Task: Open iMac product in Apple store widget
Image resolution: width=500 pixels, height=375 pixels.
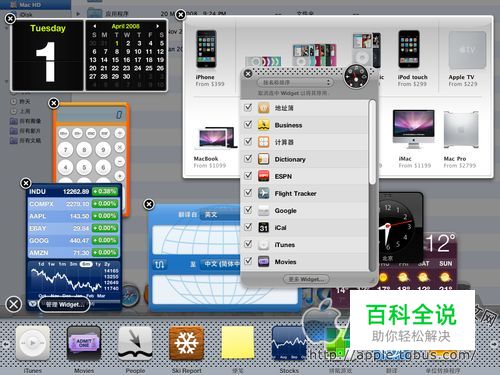Action: point(414,139)
